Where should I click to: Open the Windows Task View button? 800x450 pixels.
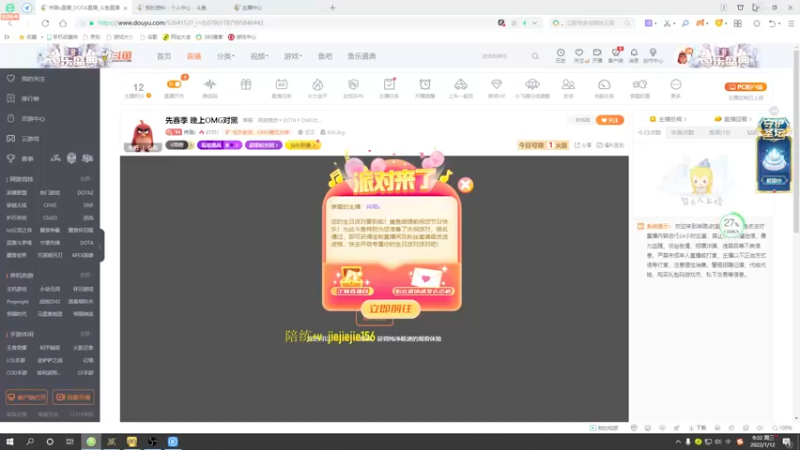click(70, 441)
